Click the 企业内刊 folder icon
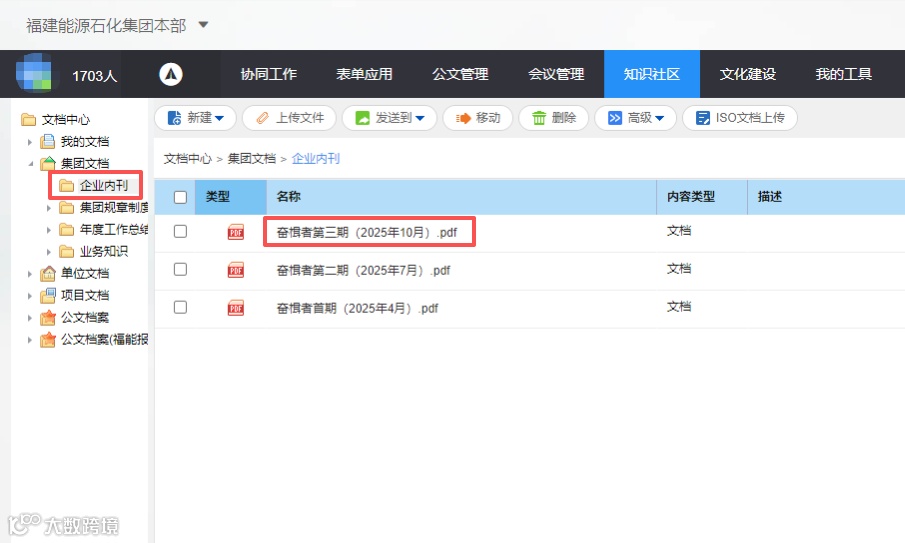 66,185
